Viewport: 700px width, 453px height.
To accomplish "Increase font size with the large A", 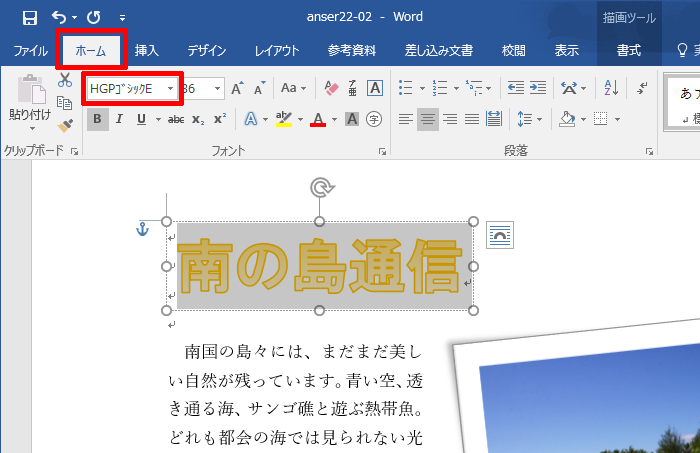I will click(x=238, y=88).
